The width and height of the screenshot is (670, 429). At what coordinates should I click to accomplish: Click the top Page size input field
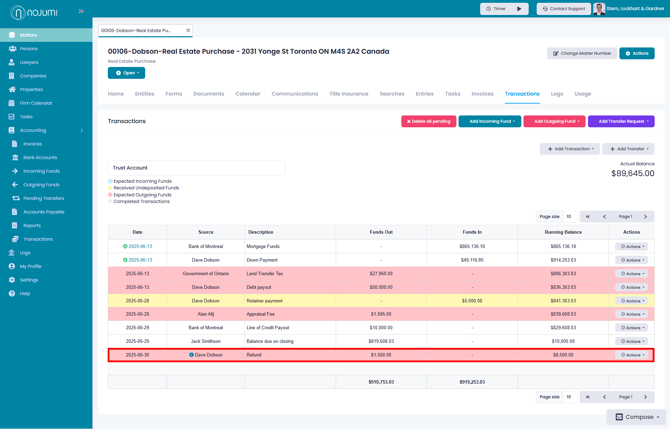[x=570, y=217]
